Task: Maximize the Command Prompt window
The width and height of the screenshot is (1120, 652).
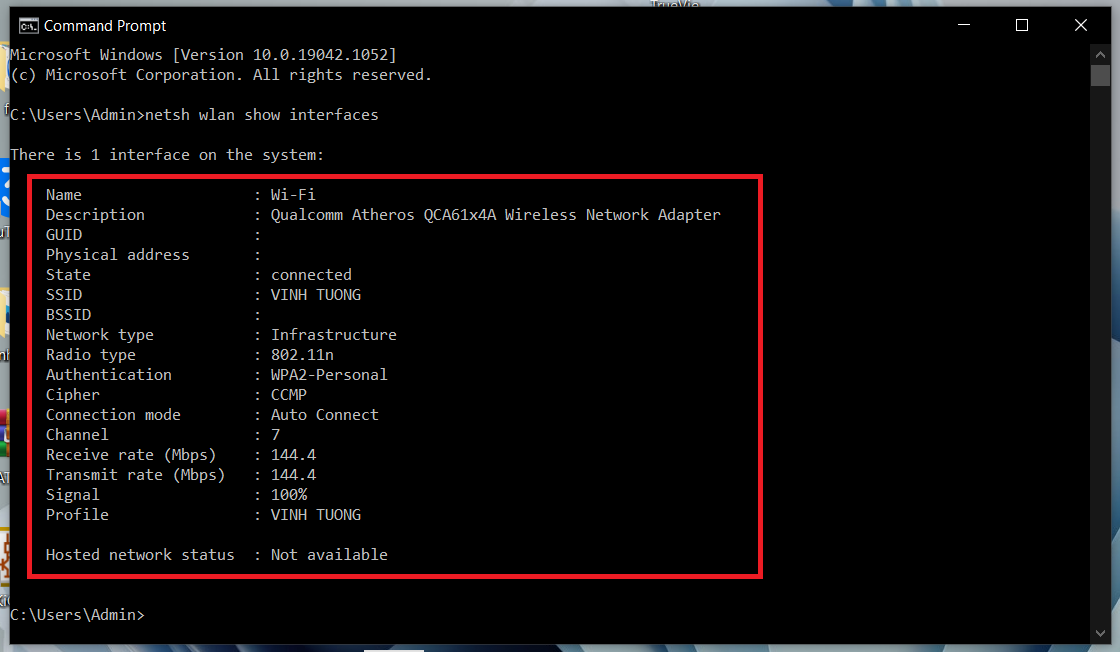Action: [1021, 25]
